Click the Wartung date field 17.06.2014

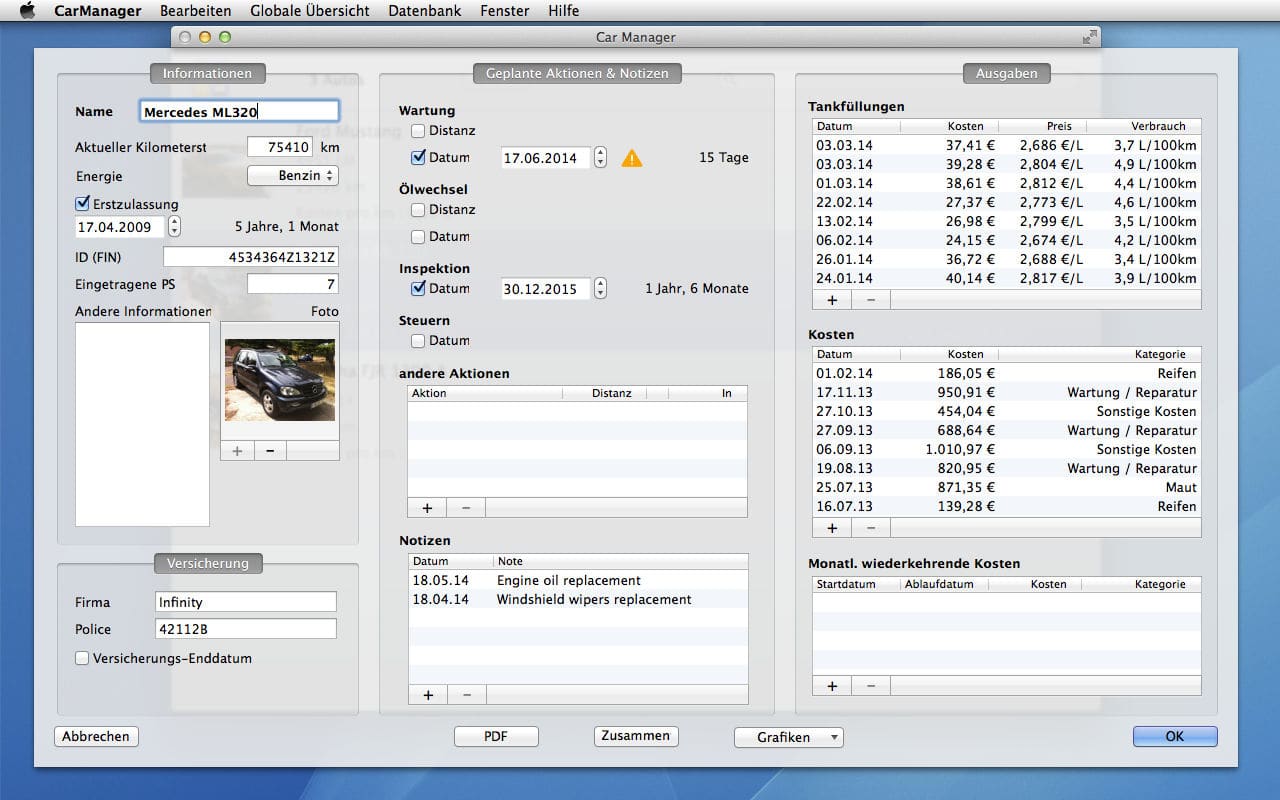546,158
